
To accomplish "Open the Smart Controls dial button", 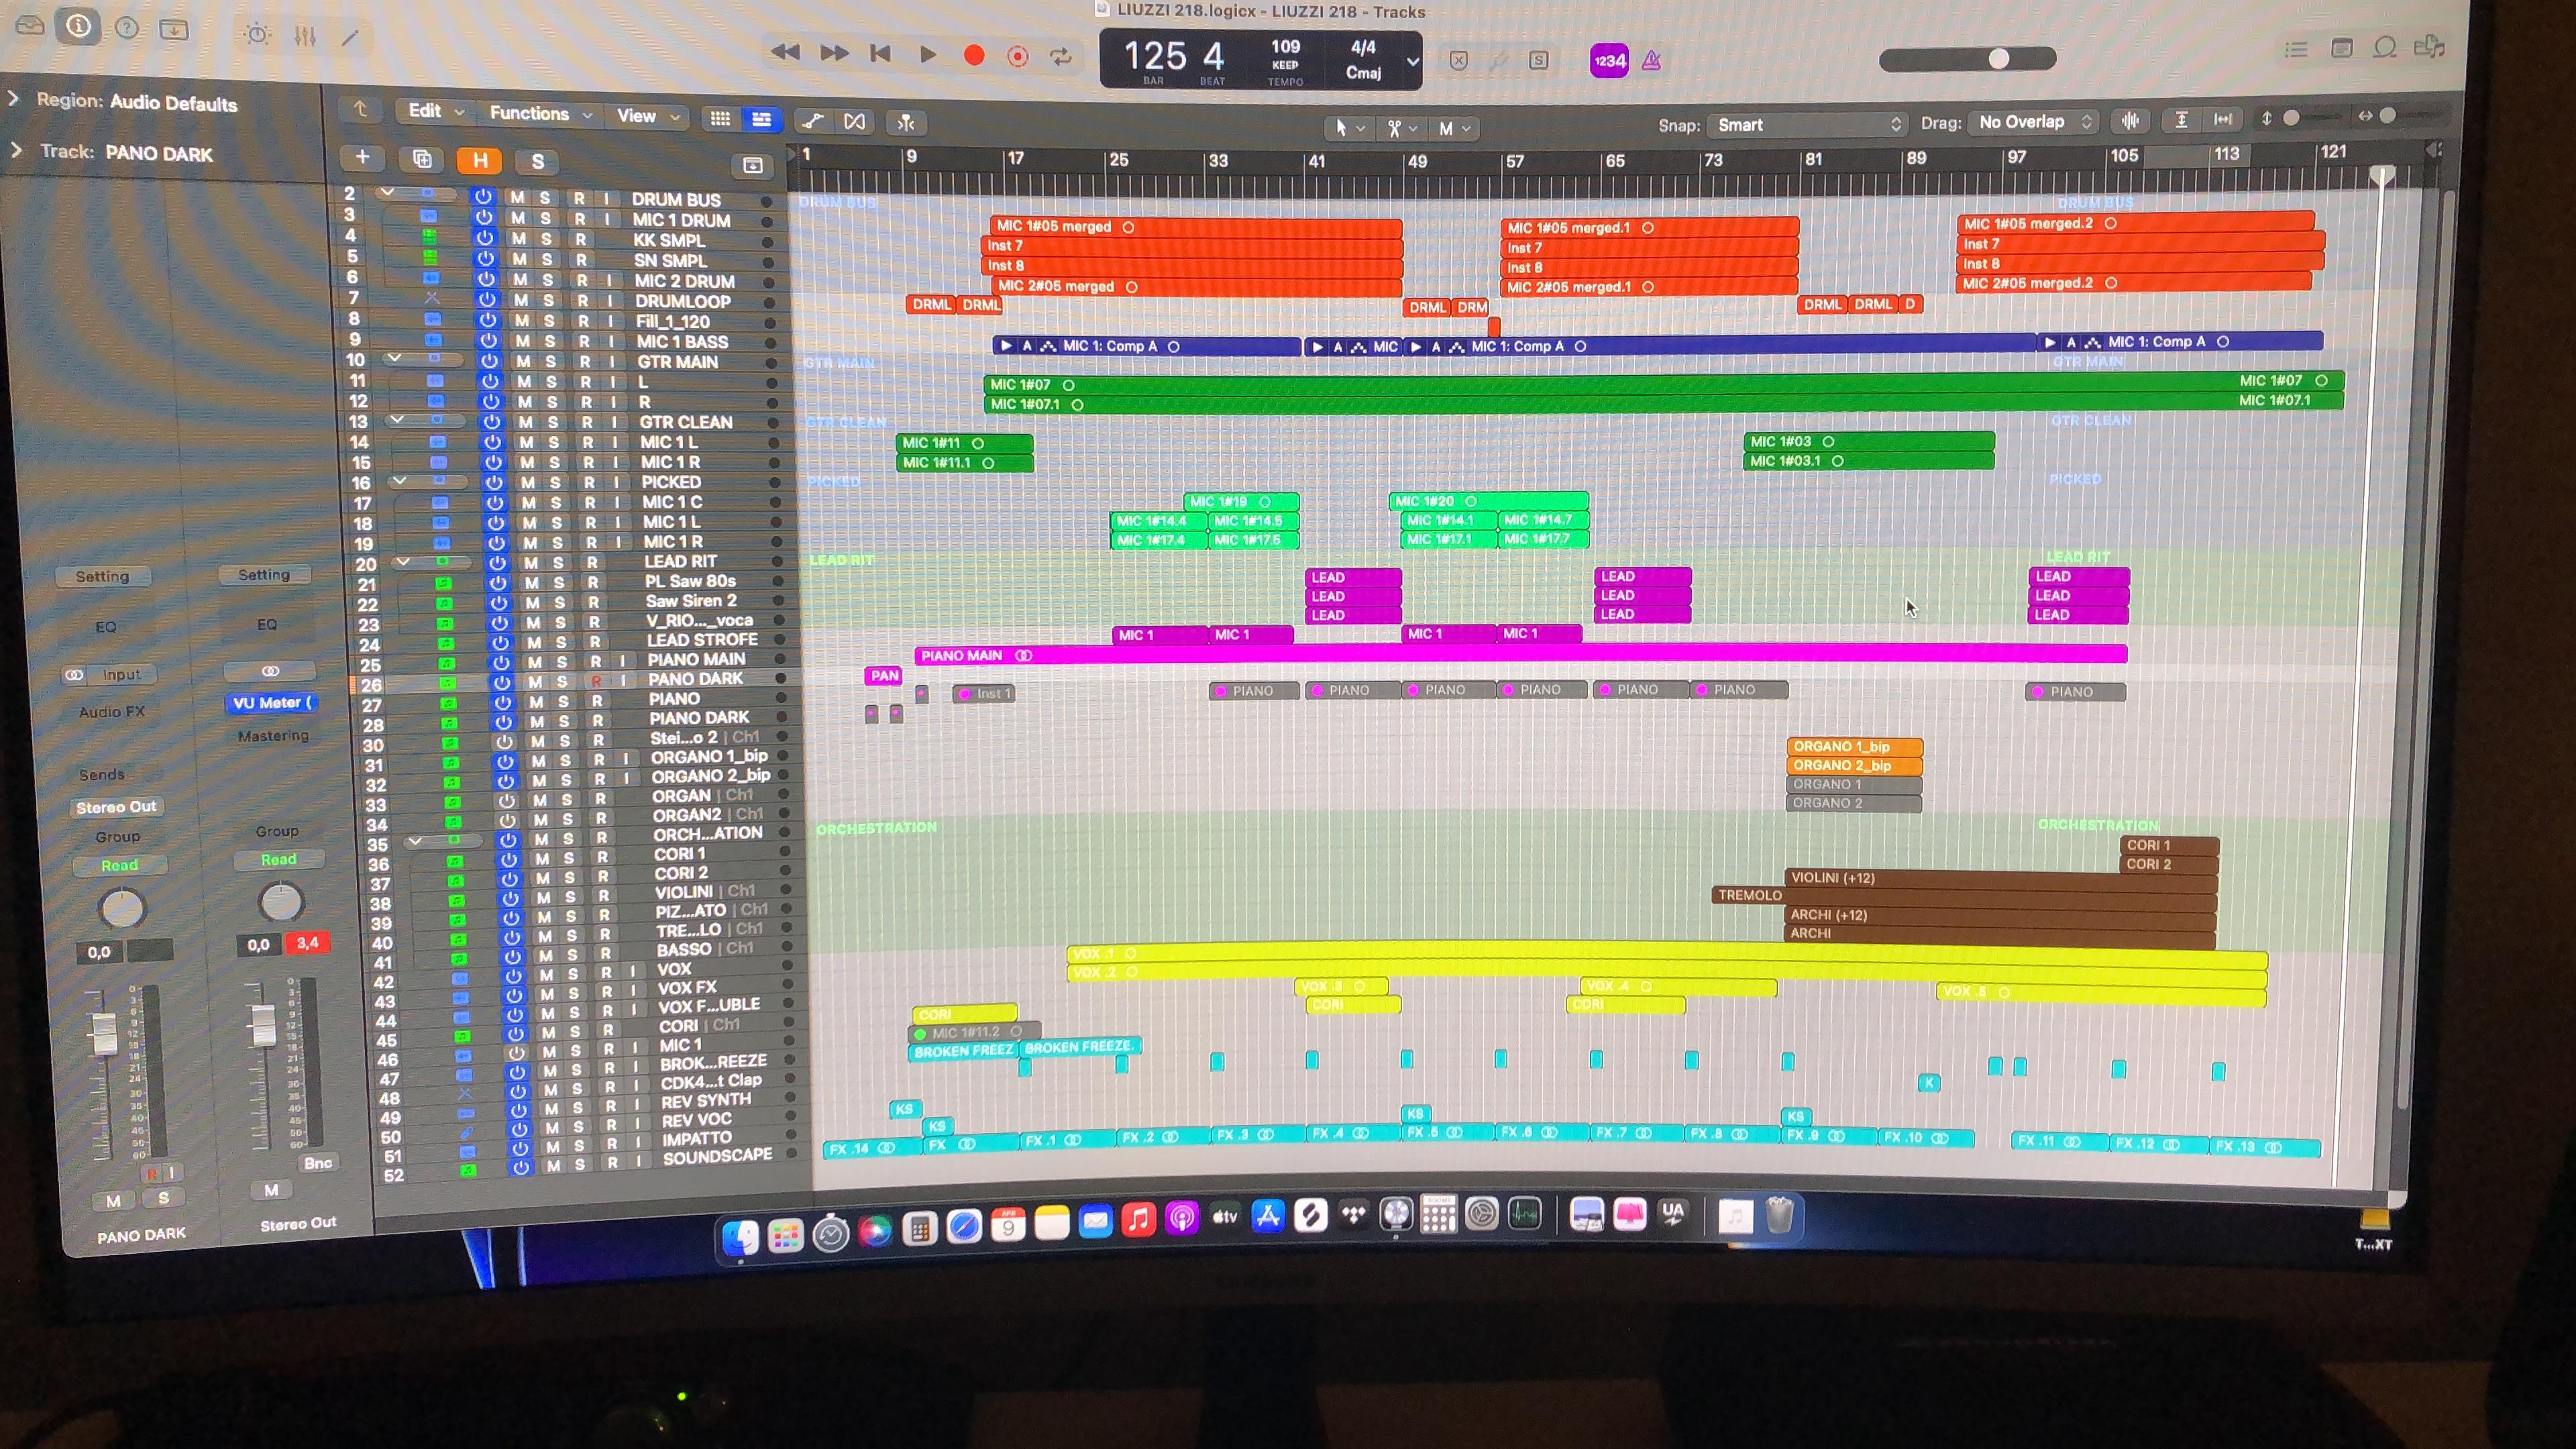I will pyautogui.click(x=257, y=35).
